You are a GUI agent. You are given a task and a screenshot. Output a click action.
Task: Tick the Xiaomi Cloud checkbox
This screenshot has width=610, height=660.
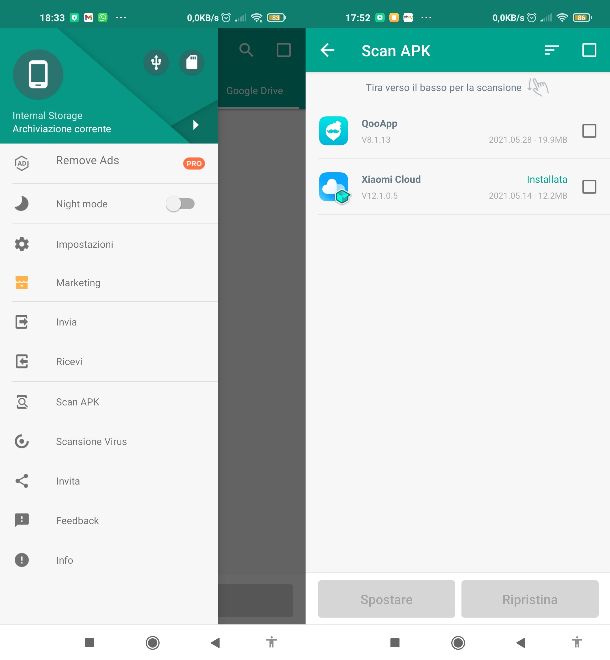589,186
